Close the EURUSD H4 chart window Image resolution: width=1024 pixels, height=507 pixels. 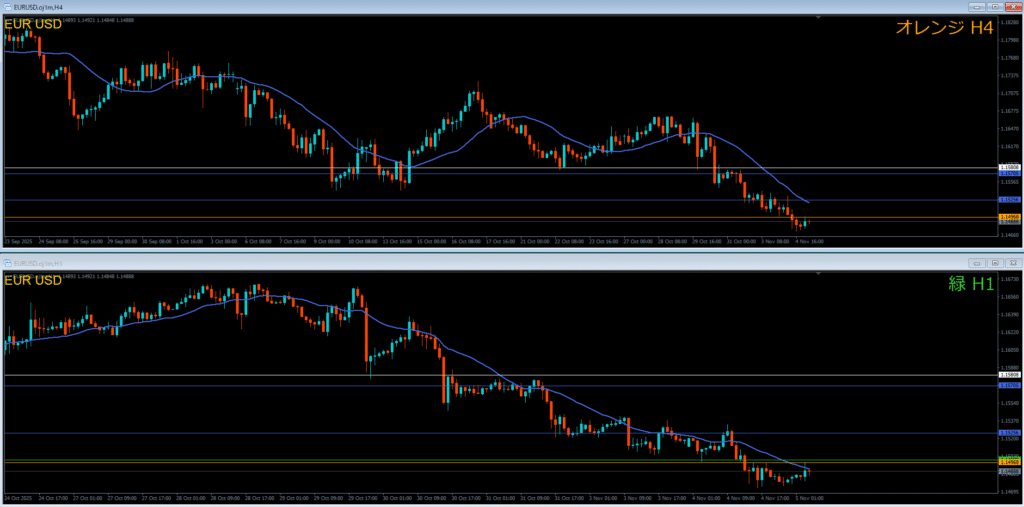(x=1012, y=6)
